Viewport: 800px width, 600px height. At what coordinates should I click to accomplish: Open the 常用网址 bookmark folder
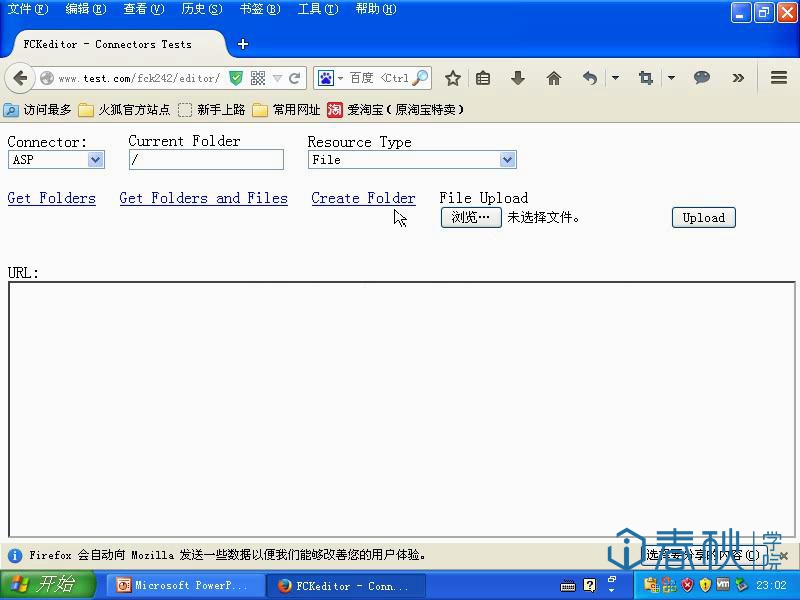click(x=286, y=110)
